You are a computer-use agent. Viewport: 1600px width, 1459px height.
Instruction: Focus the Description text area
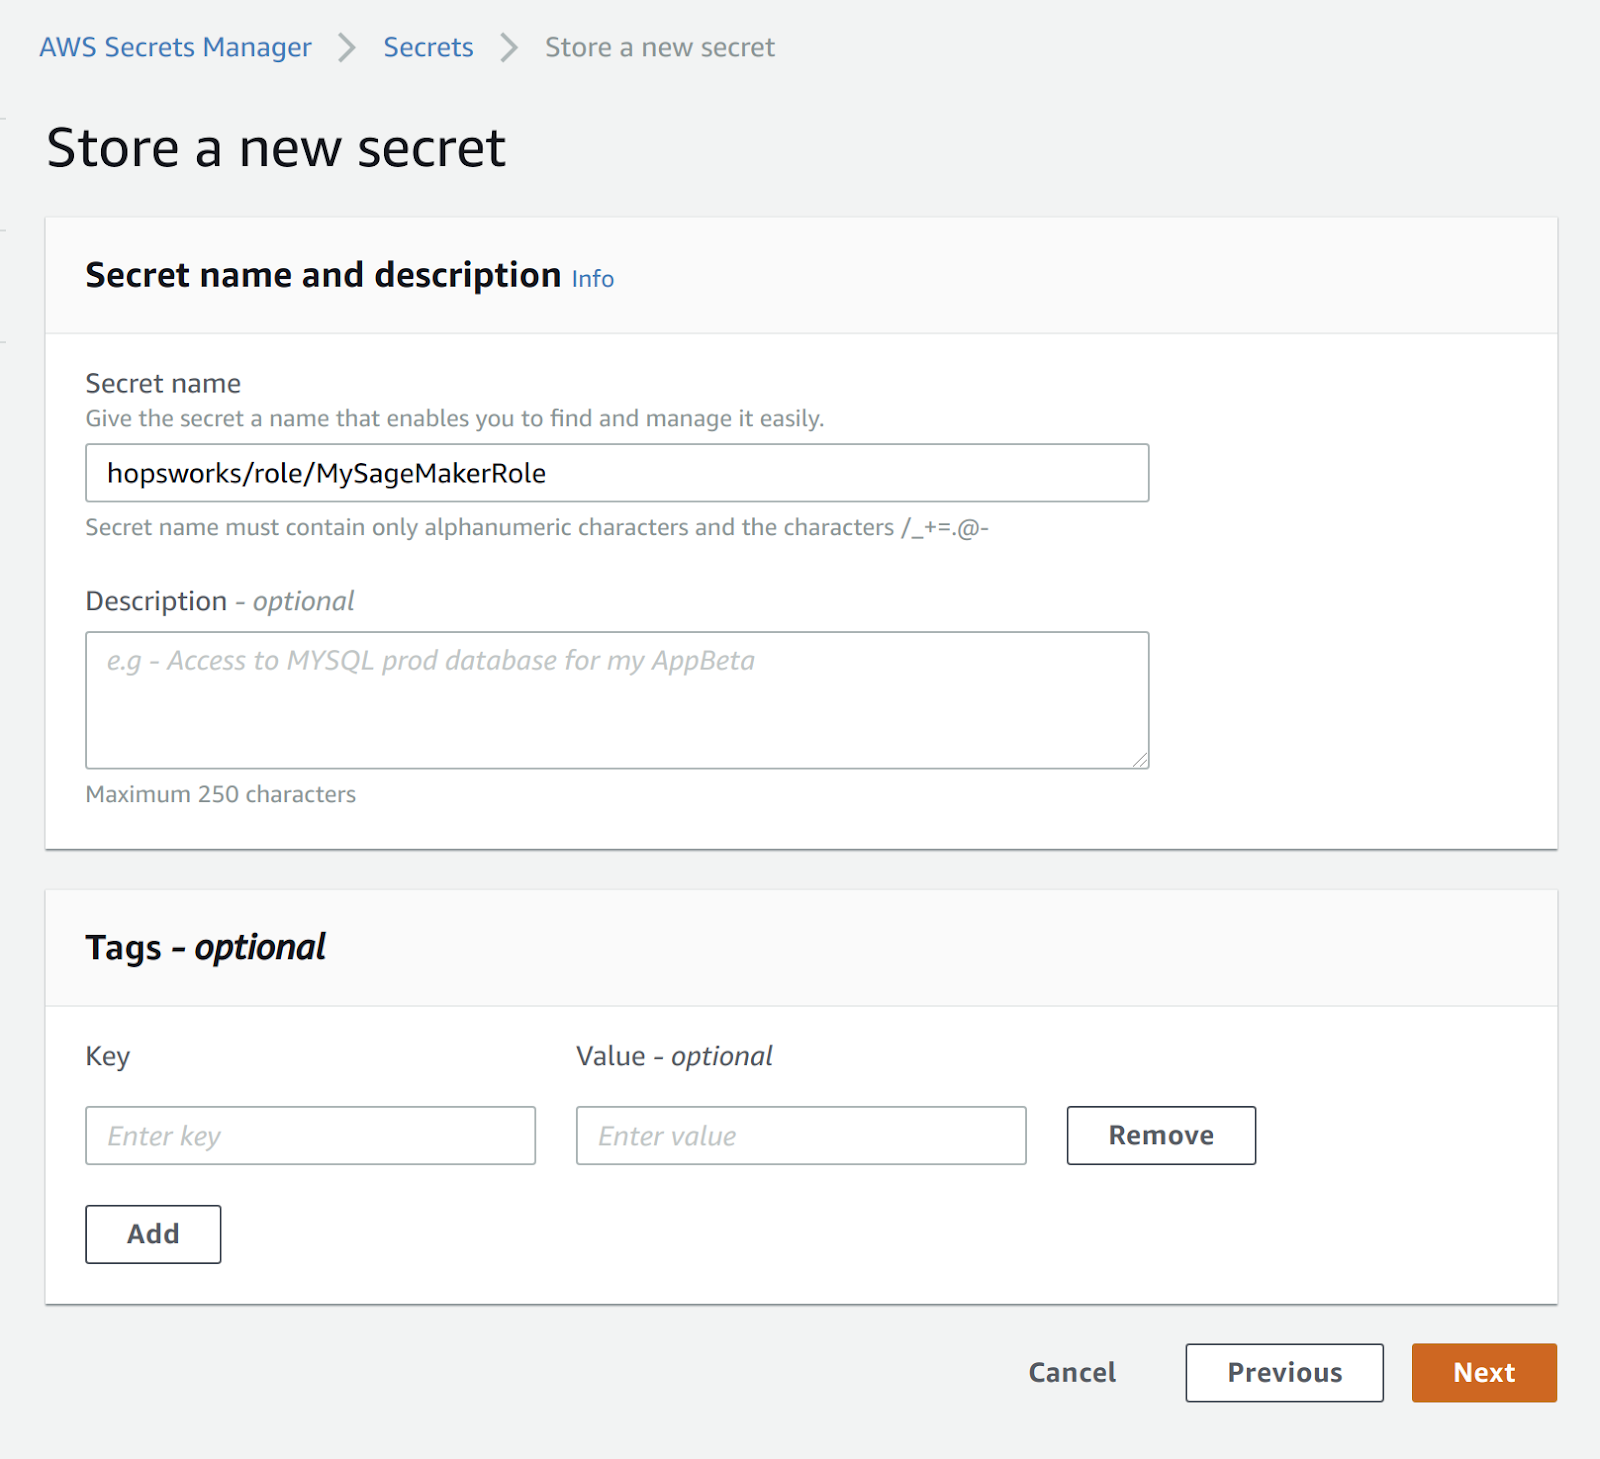tap(616, 699)
